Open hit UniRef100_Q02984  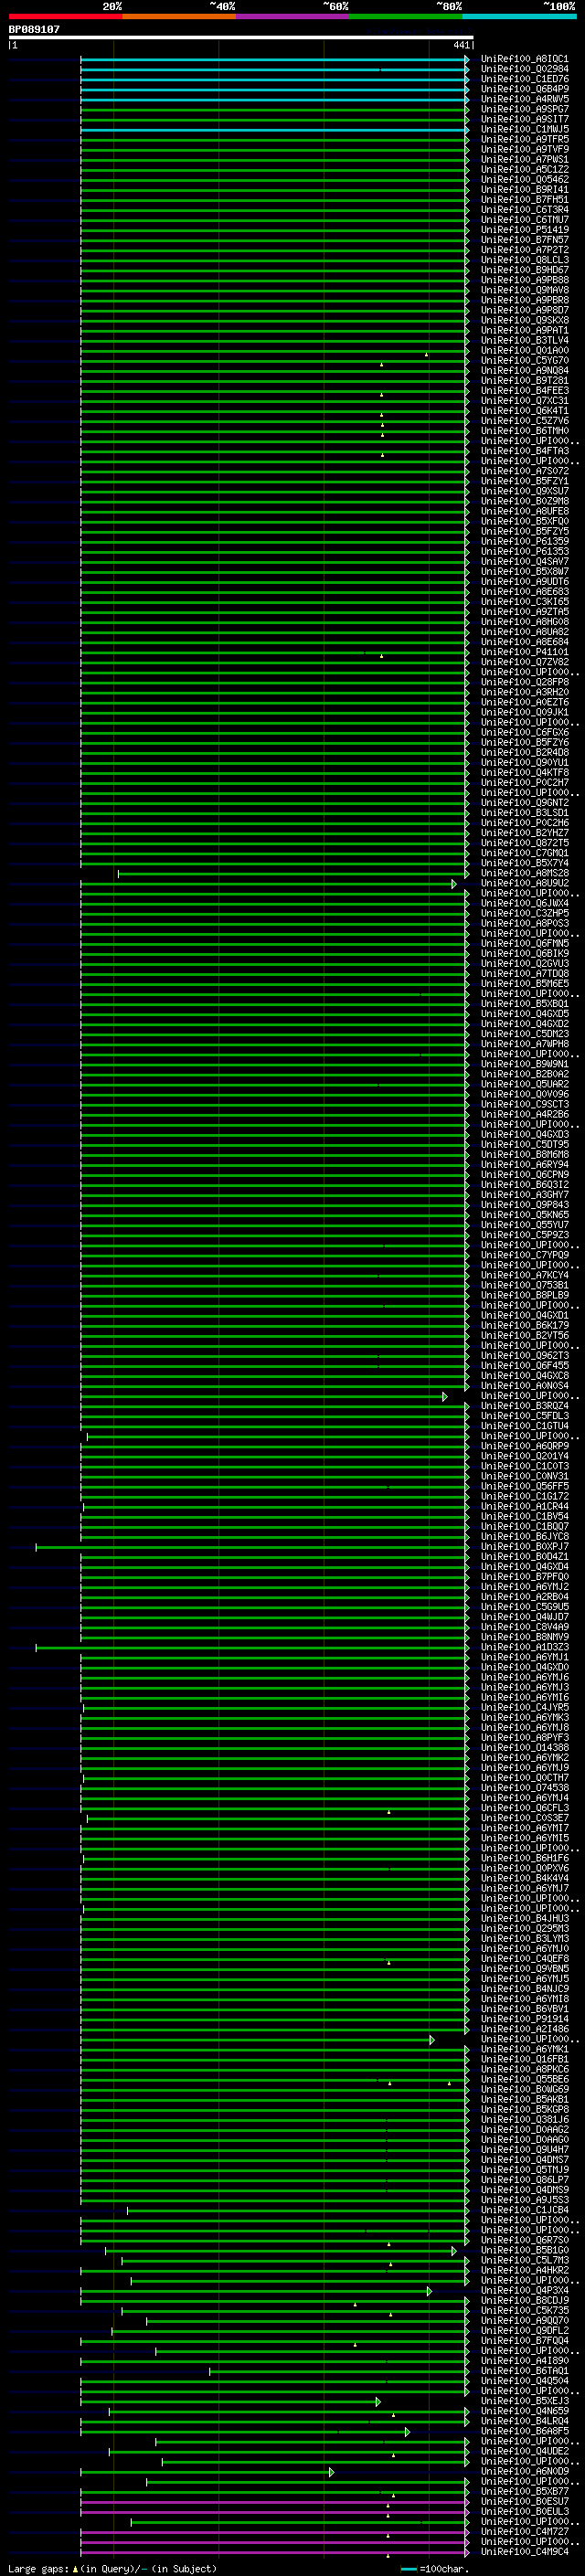(x=524, y=69)
